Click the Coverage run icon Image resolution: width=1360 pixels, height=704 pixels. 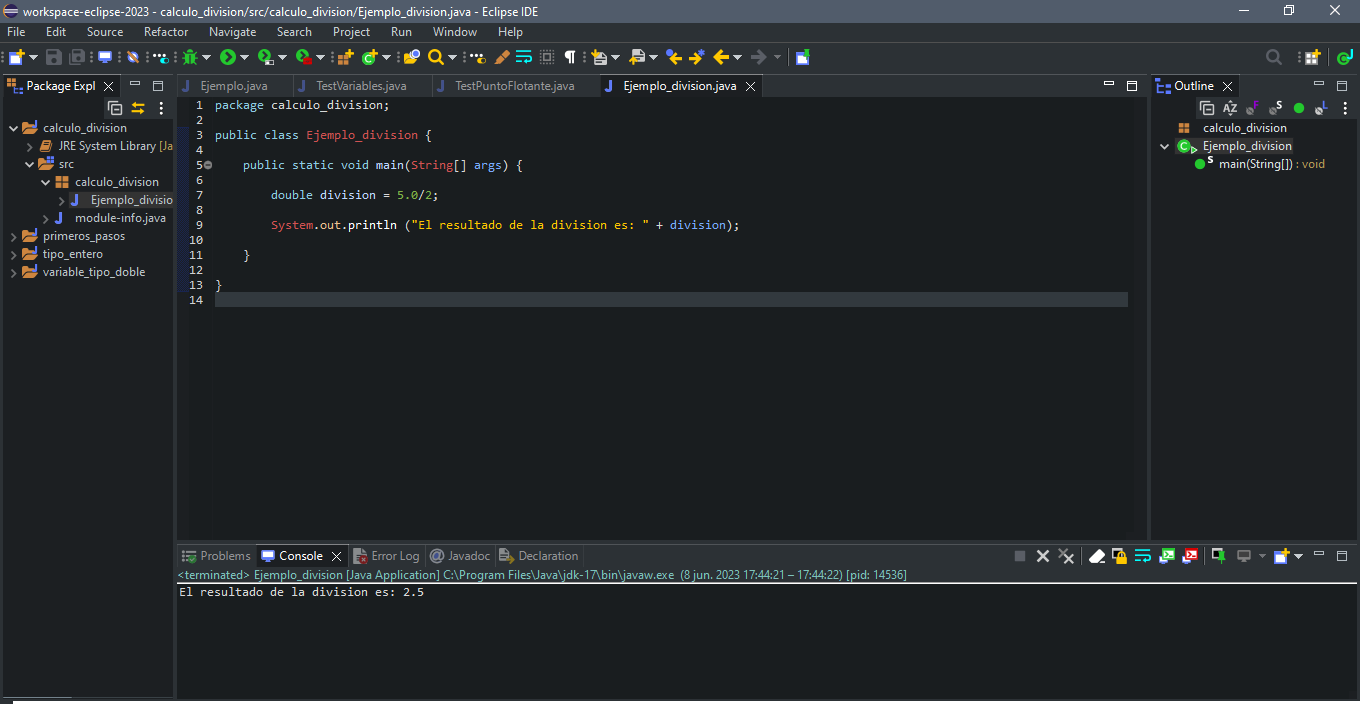pyautogui.click(x=266, y=57)
